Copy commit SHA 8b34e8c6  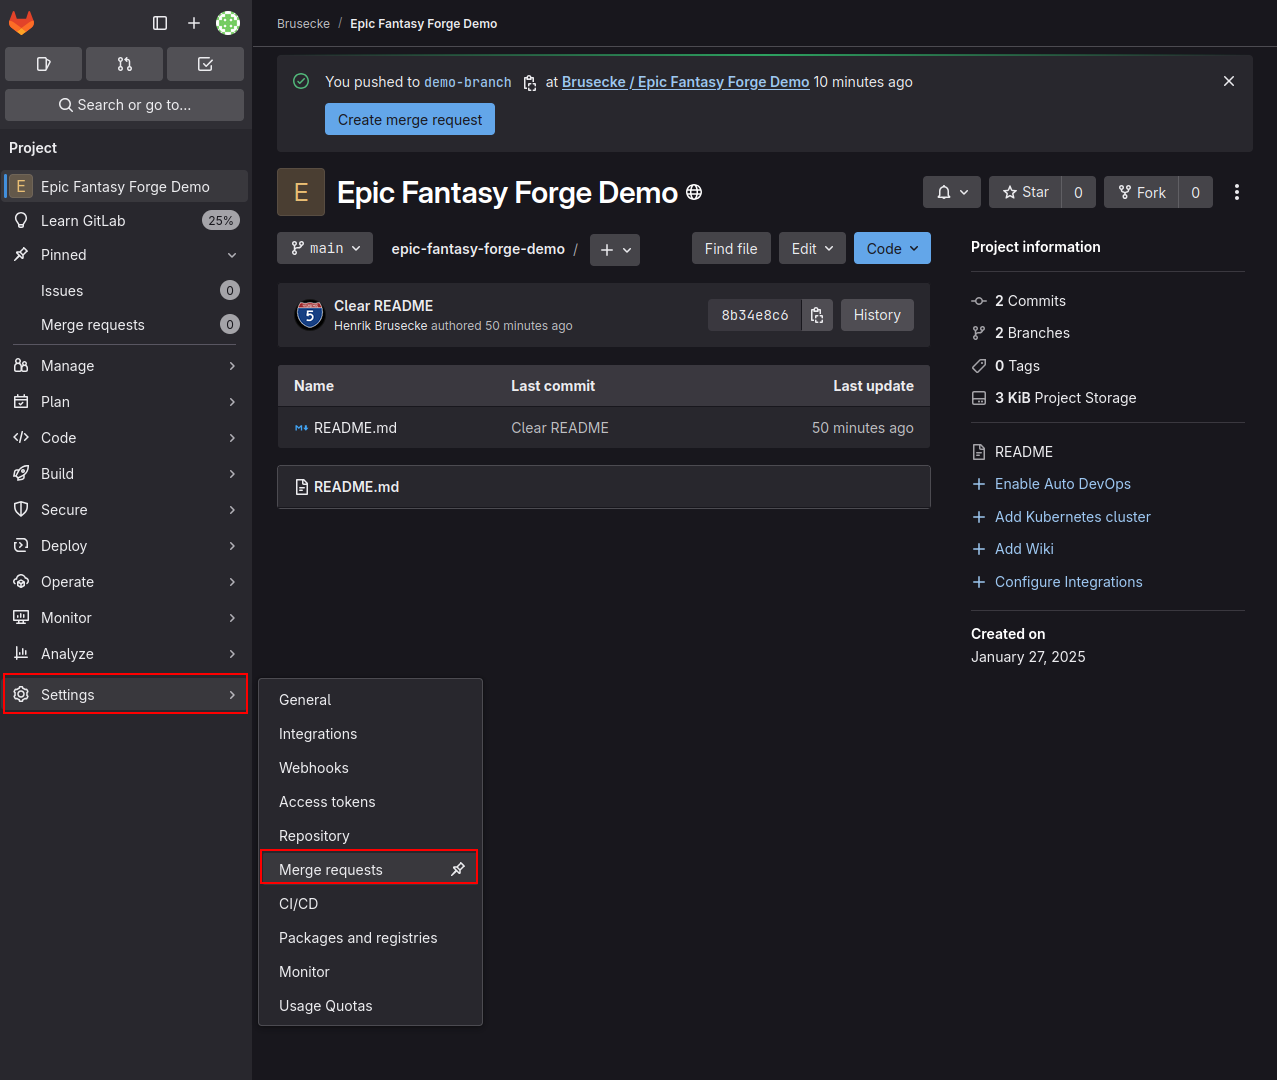pos(817,315)
